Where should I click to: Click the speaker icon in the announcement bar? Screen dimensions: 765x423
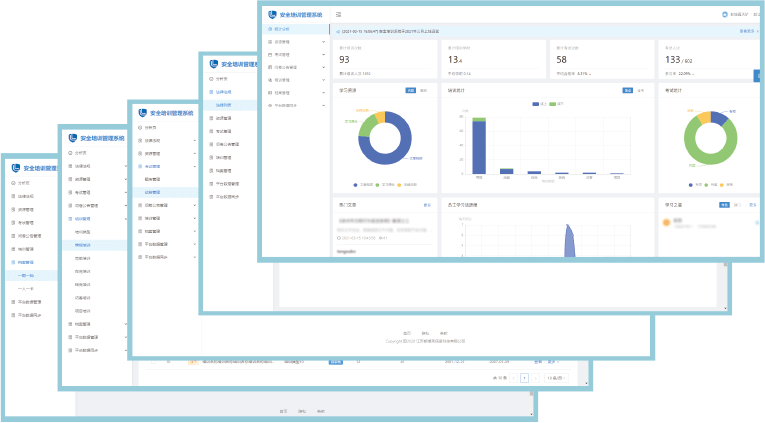337,31
